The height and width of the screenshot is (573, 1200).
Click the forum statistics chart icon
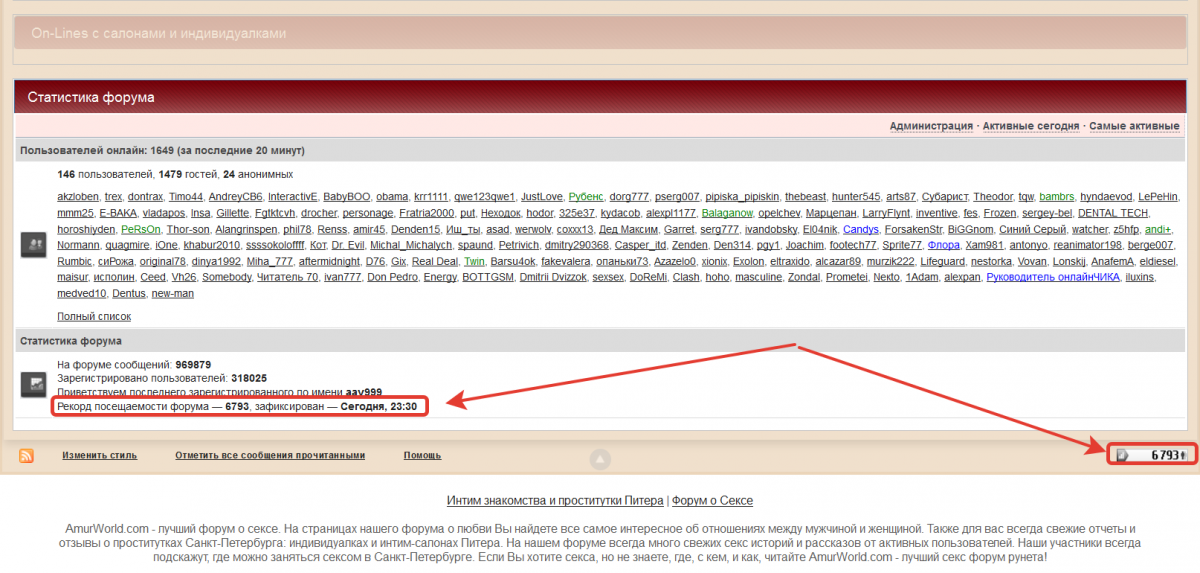34,384
